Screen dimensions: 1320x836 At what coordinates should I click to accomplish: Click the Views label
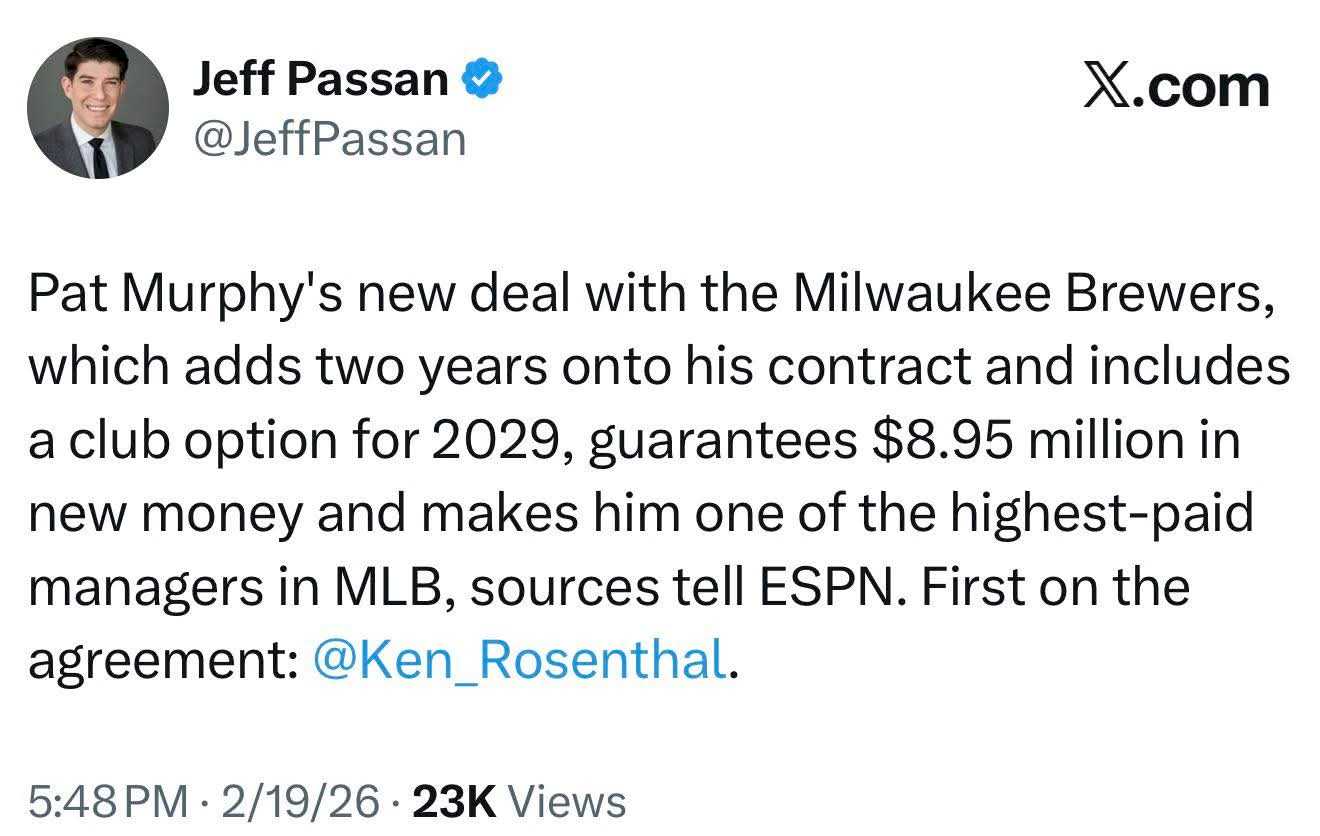point(568,802)
